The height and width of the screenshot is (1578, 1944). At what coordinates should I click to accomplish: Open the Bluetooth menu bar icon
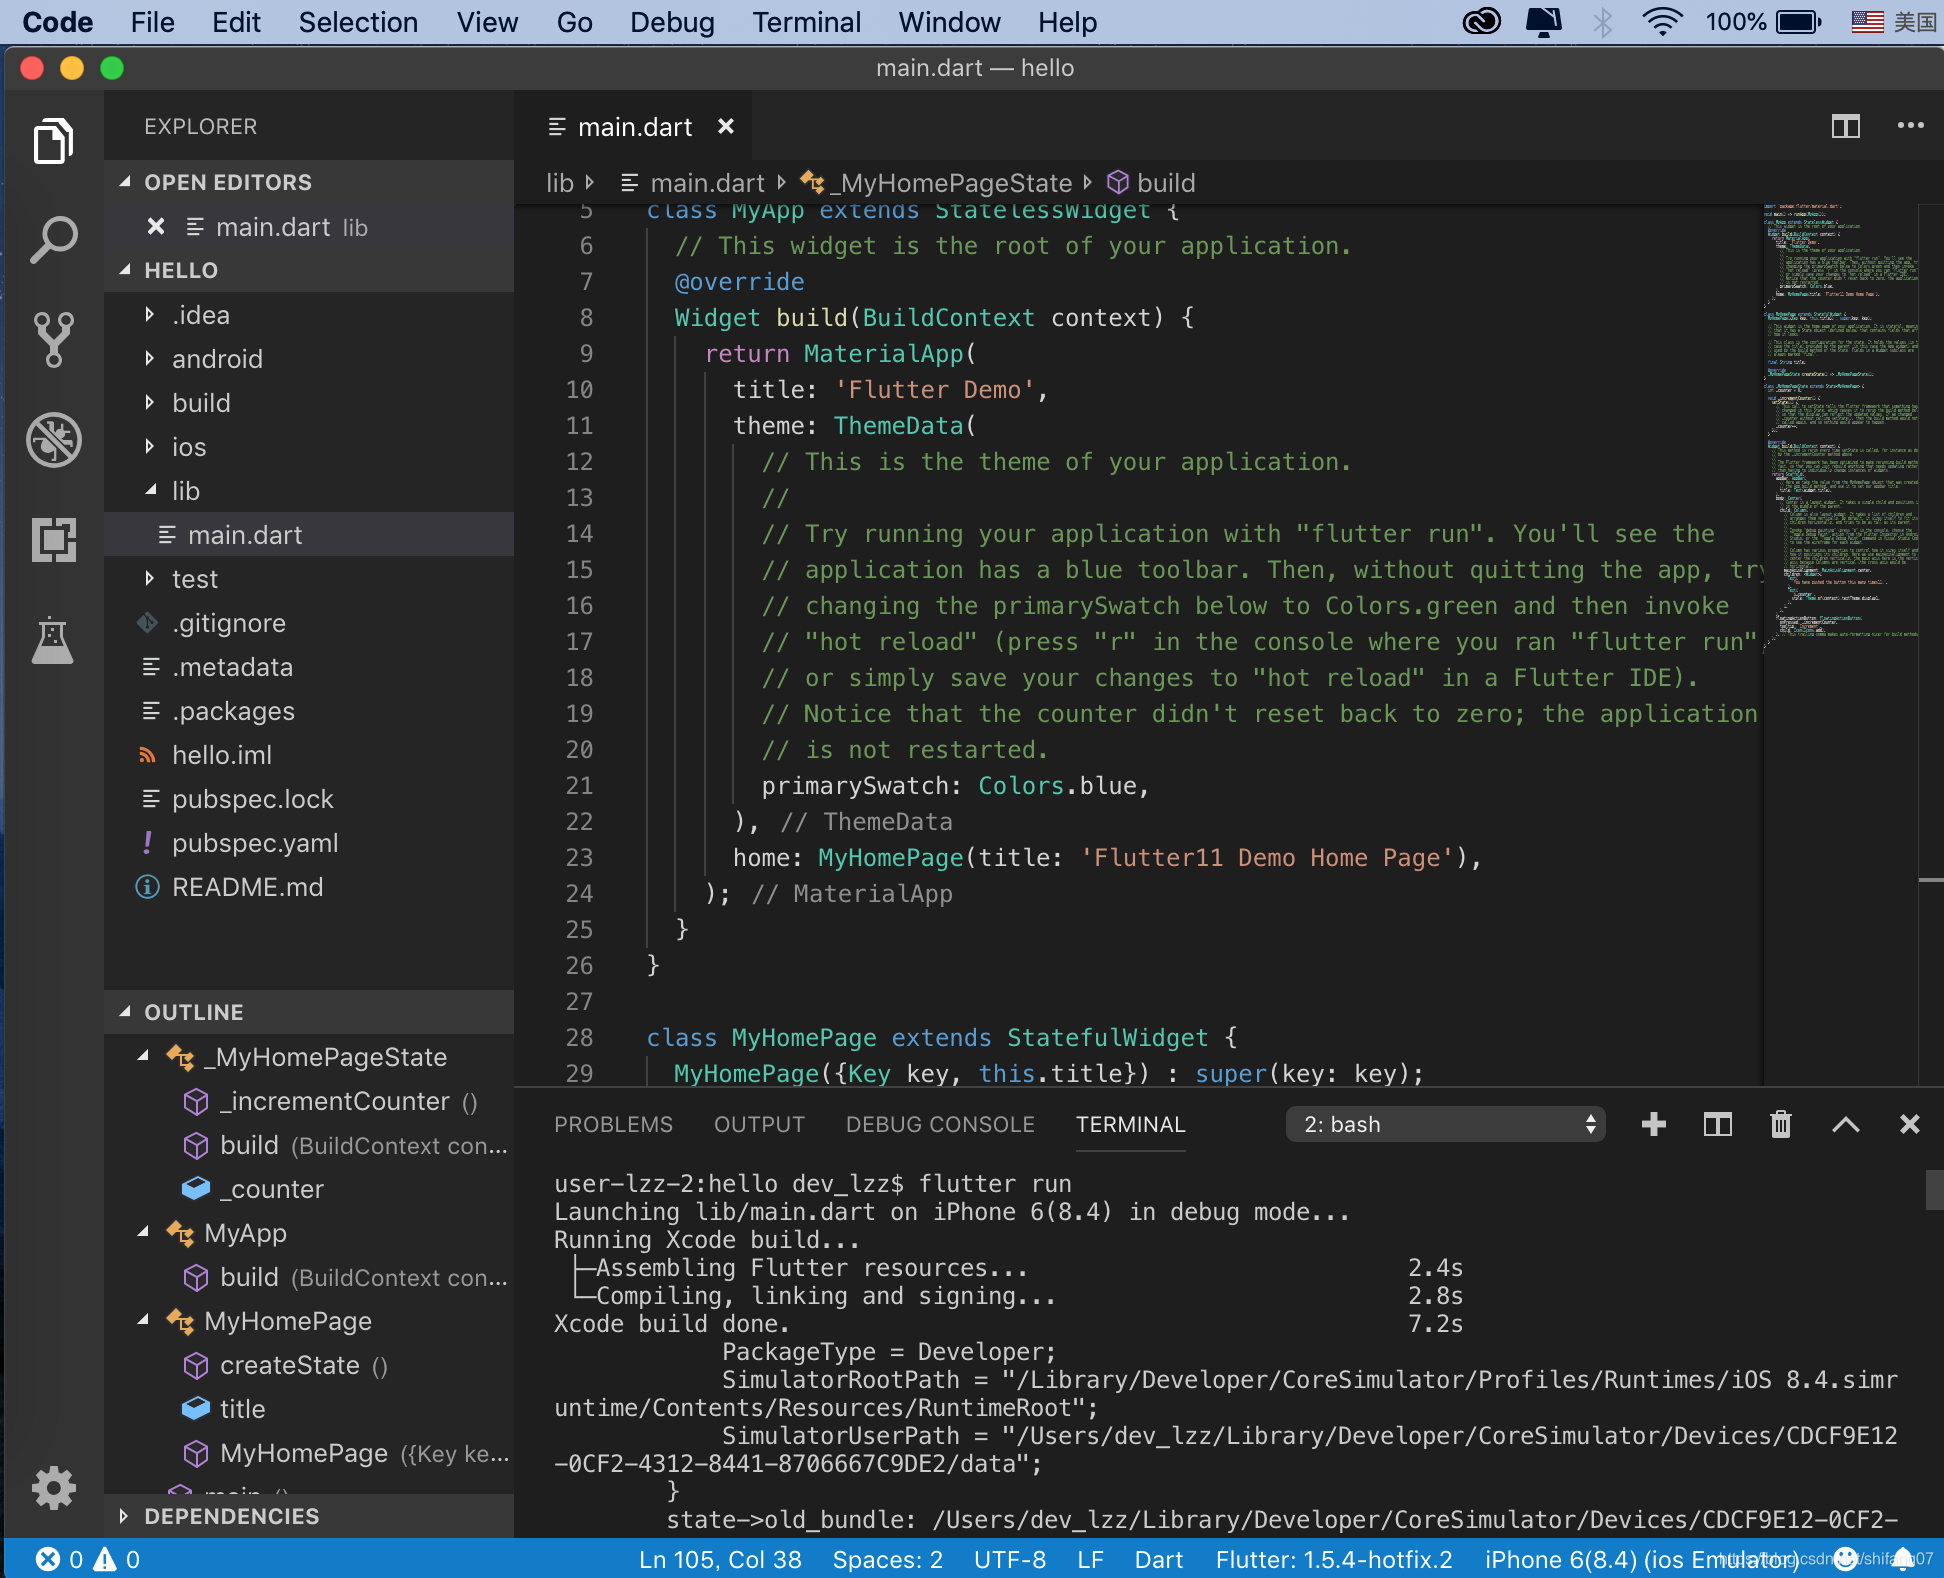(1602, 21)
